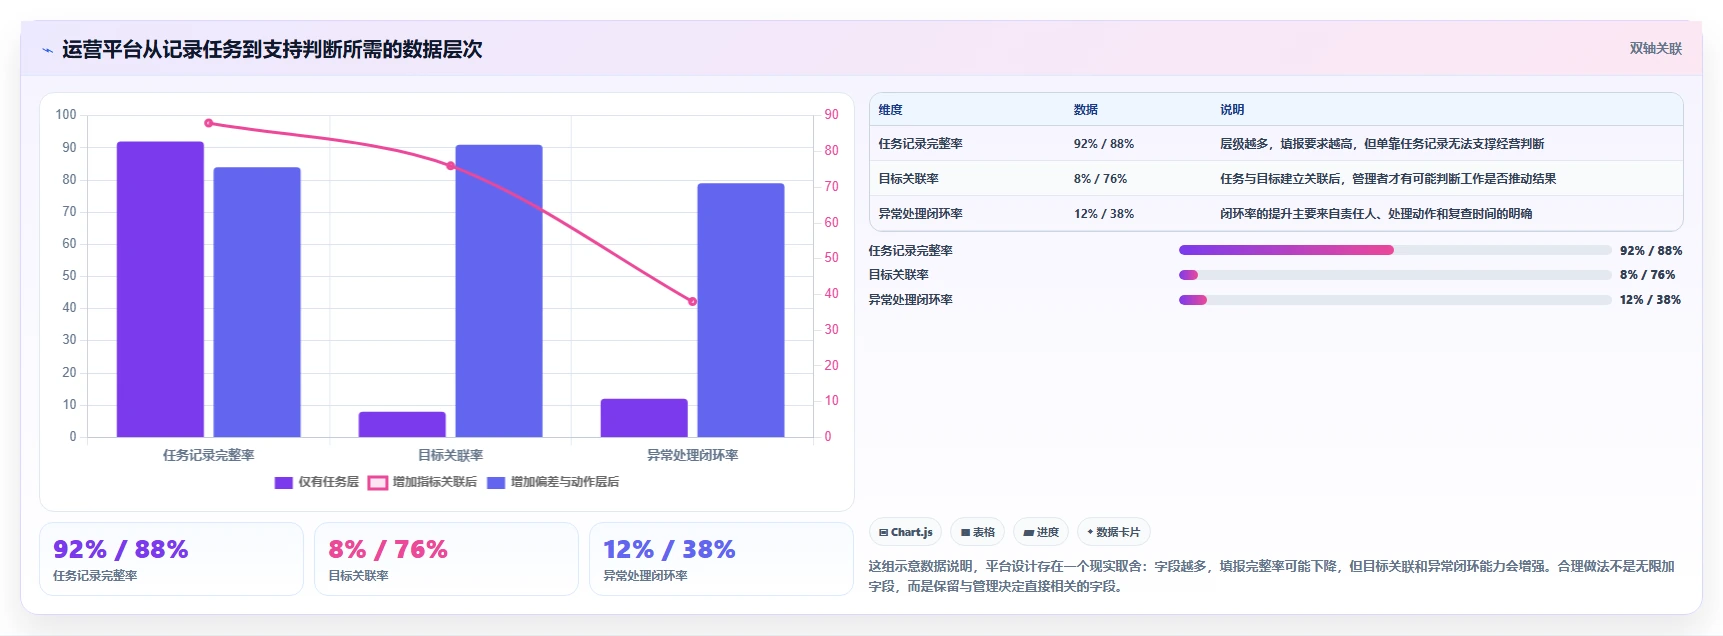Viewport: 1723px width, 636px height.
Task: Click the 任务记录完整率 progress bar
Action: [x=1395, y=250]
